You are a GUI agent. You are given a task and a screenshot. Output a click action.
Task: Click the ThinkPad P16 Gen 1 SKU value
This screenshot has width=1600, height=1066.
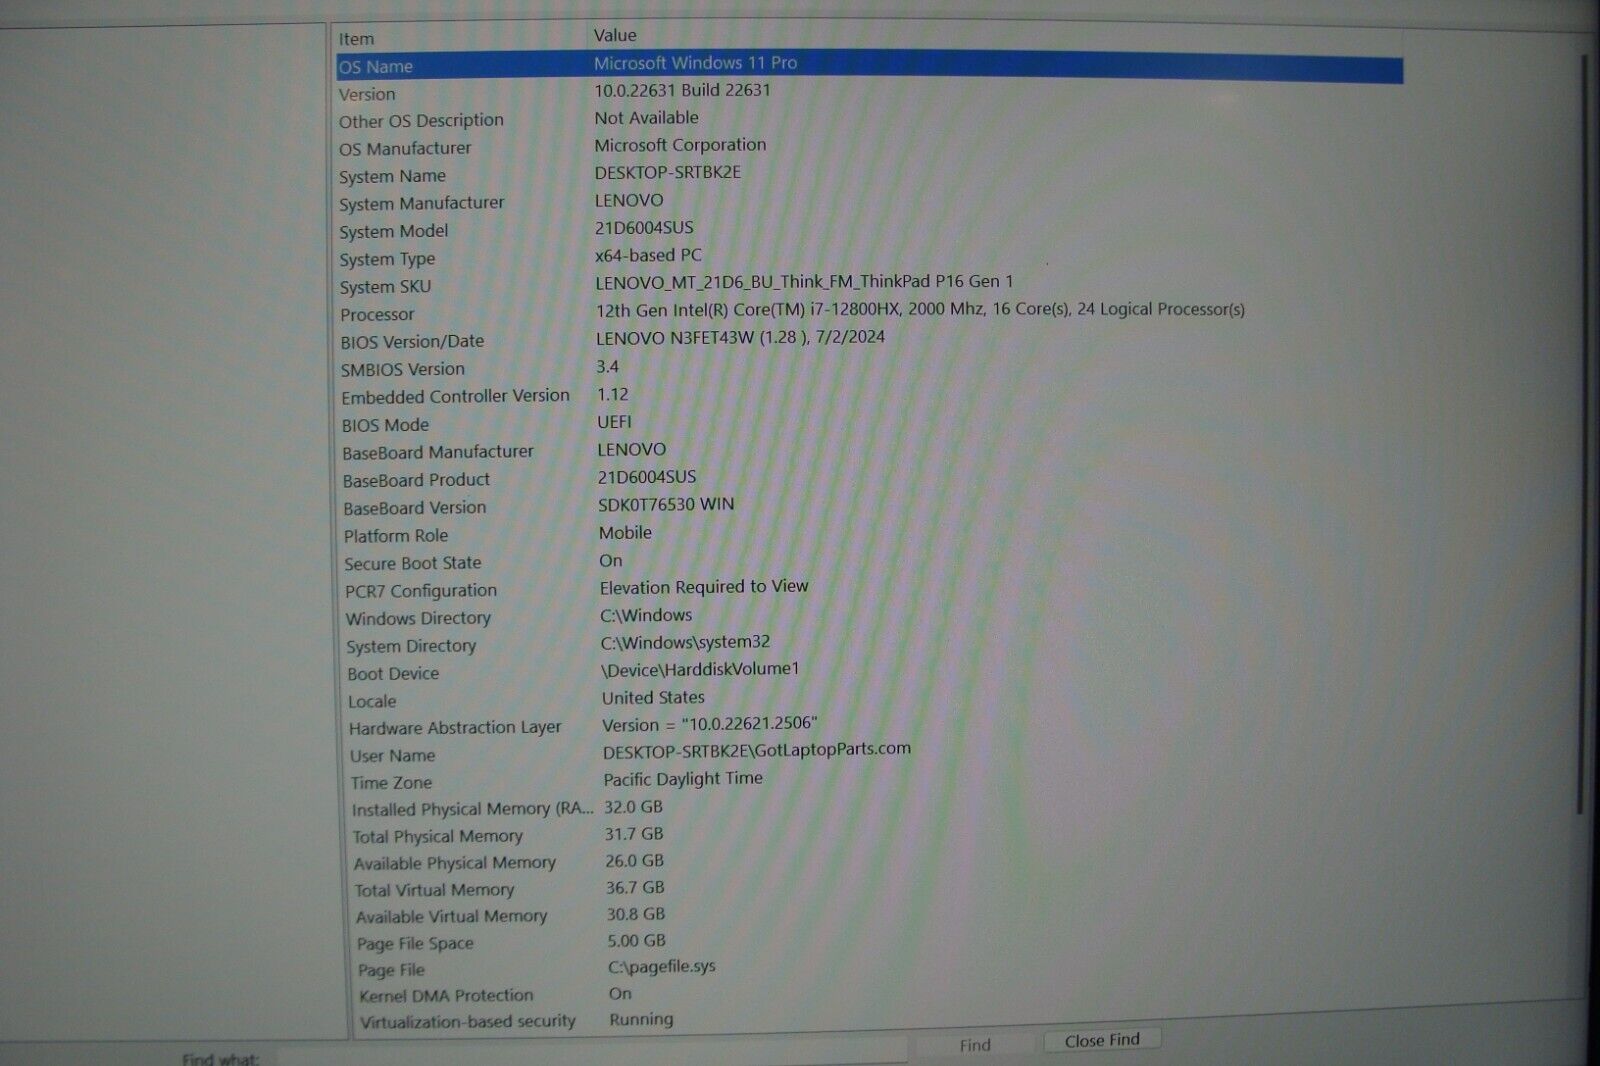804,282
